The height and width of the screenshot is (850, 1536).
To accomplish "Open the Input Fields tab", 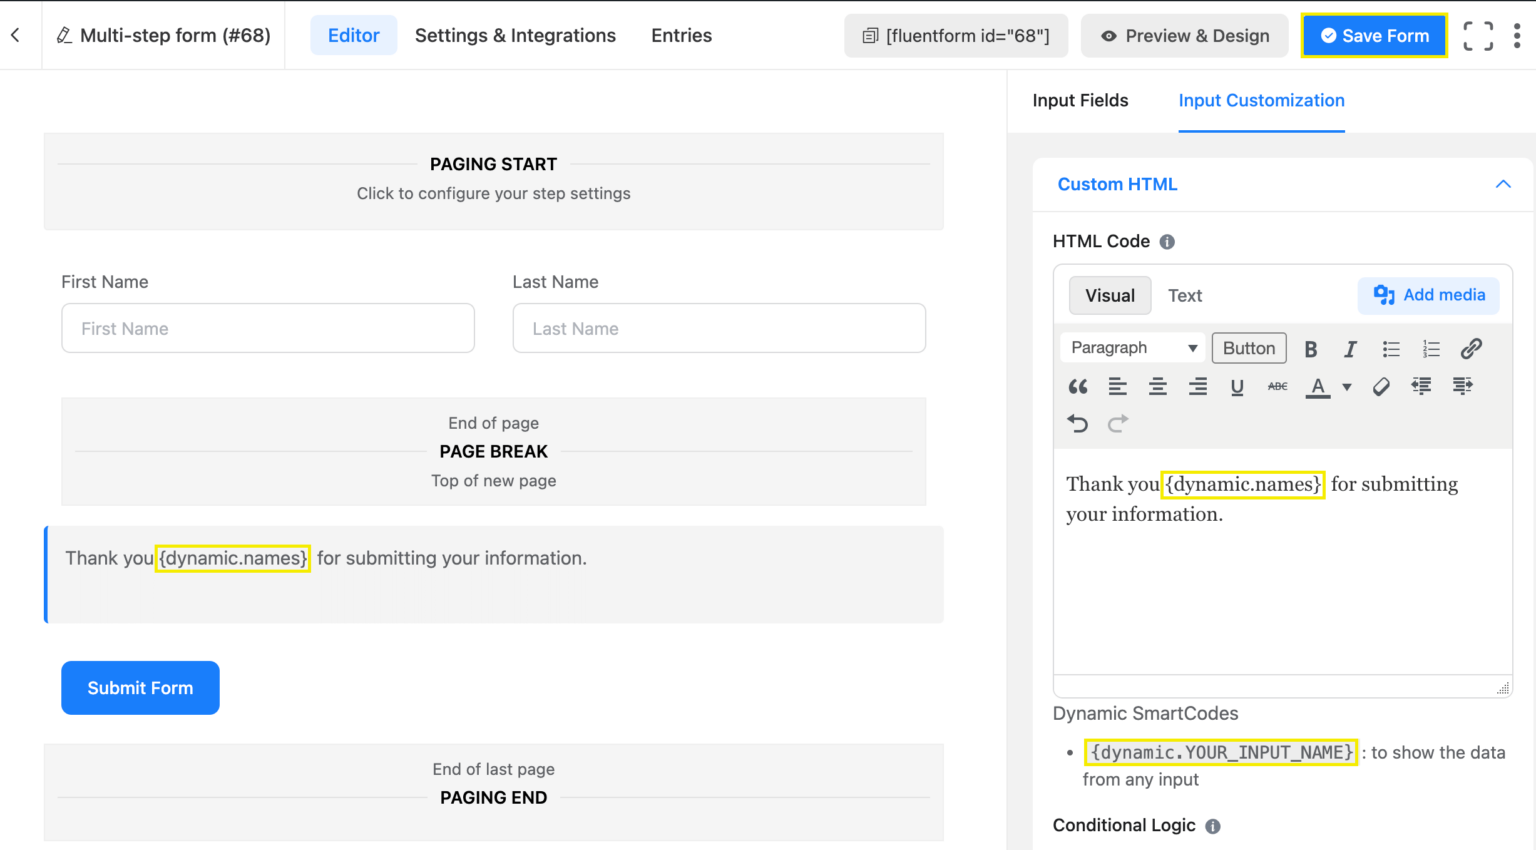I will pos(1081,100).
